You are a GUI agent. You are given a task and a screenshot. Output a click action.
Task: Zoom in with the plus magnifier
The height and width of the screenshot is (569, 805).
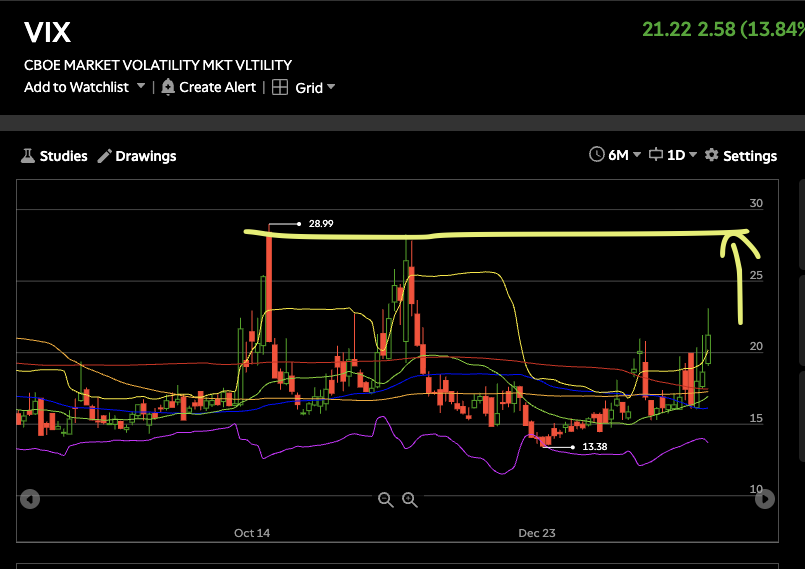click(410, 500)
